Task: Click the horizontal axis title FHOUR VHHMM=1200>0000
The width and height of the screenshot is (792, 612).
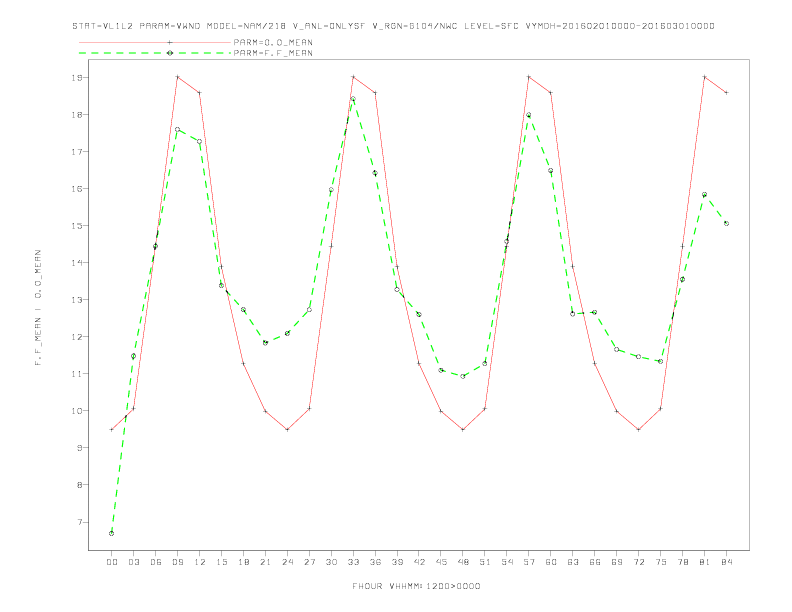Action: tap(416, 586)
